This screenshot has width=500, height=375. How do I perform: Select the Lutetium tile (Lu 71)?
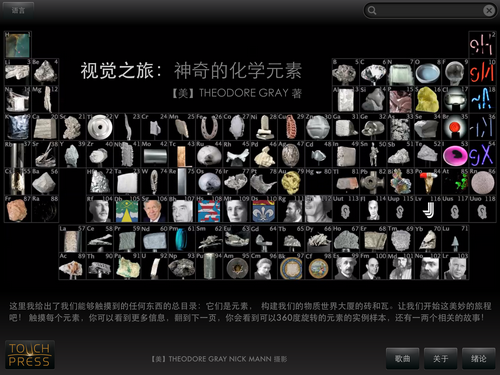pyautogui.click(x=455, y=239)
